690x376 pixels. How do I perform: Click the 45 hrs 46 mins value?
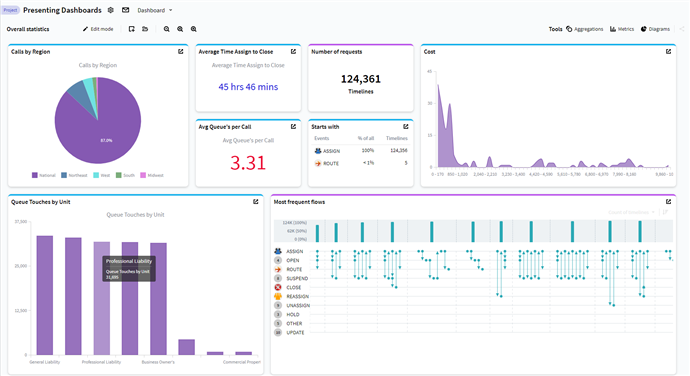point(248,87)
